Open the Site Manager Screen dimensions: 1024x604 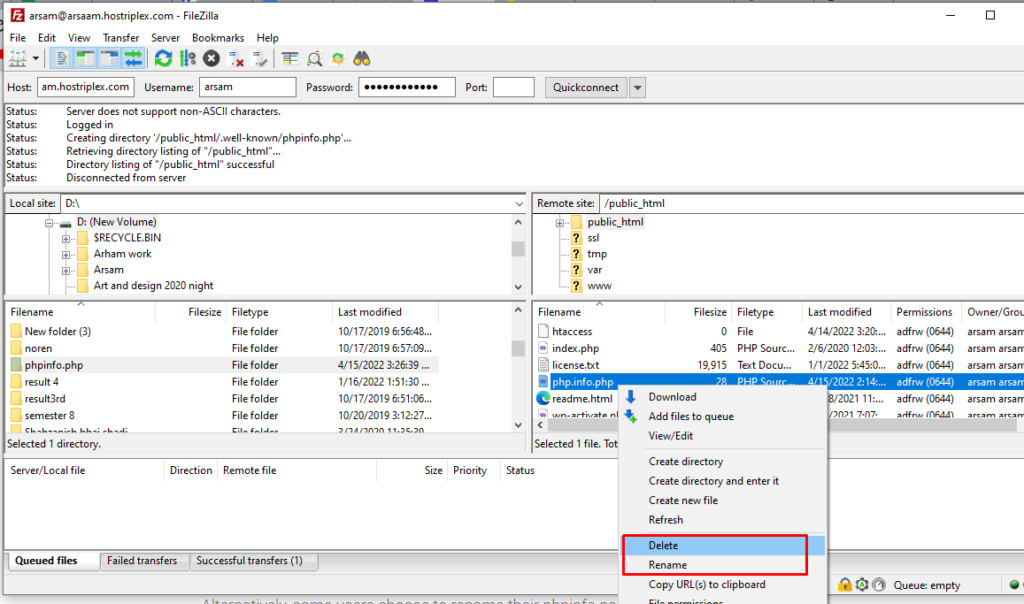click(18, 58)
